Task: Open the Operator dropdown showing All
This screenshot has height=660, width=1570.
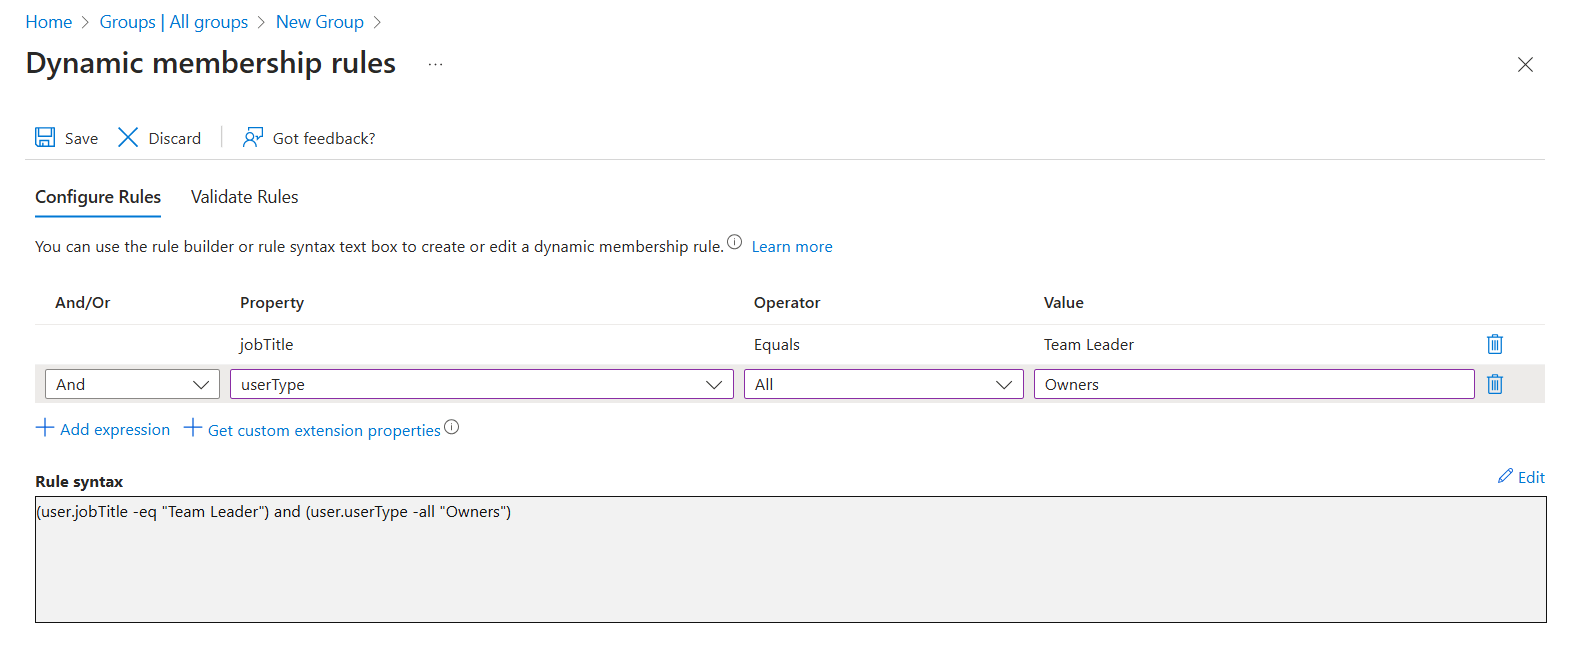Action: pos(883,384)
